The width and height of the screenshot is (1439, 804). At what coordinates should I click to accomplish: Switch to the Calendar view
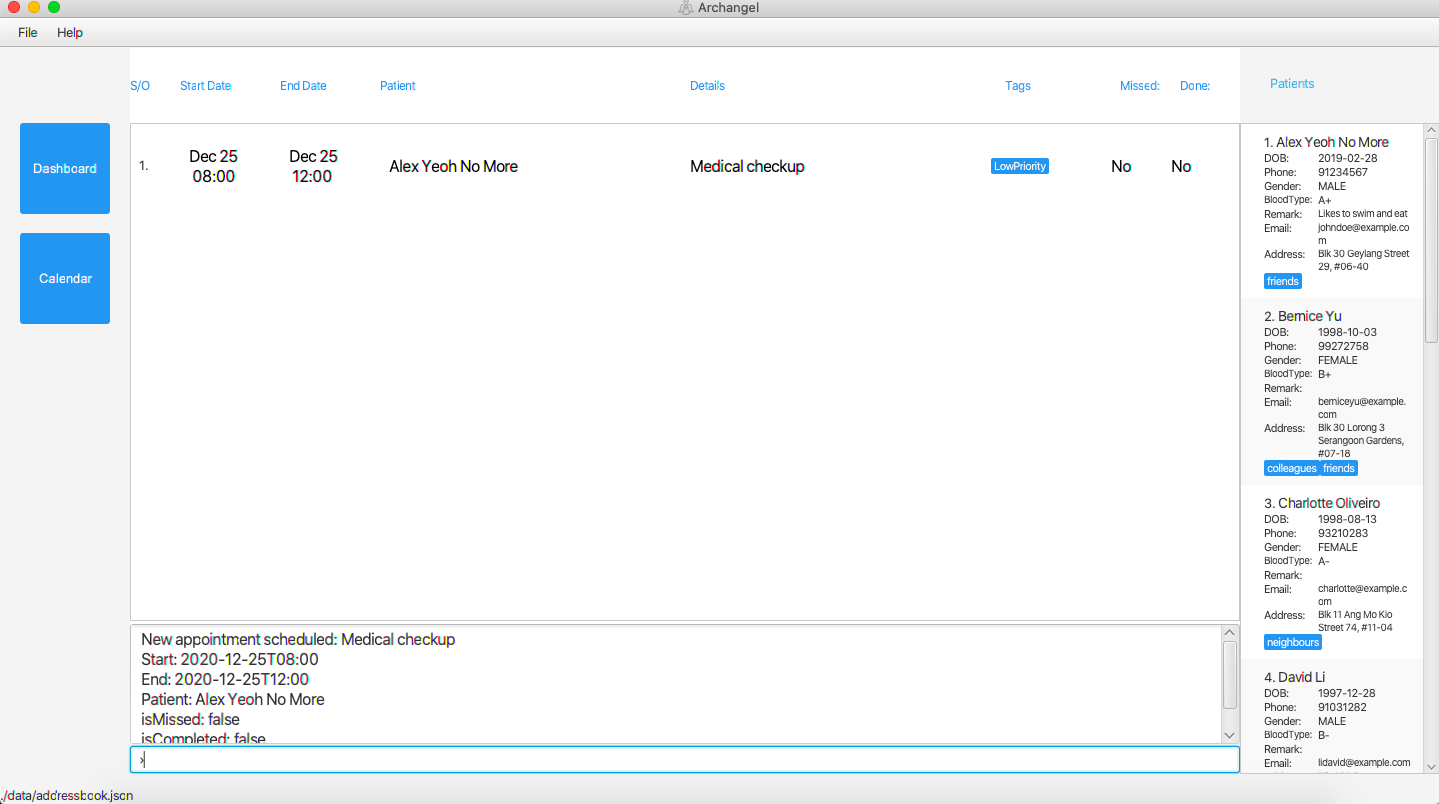click(x=65, y=278)
